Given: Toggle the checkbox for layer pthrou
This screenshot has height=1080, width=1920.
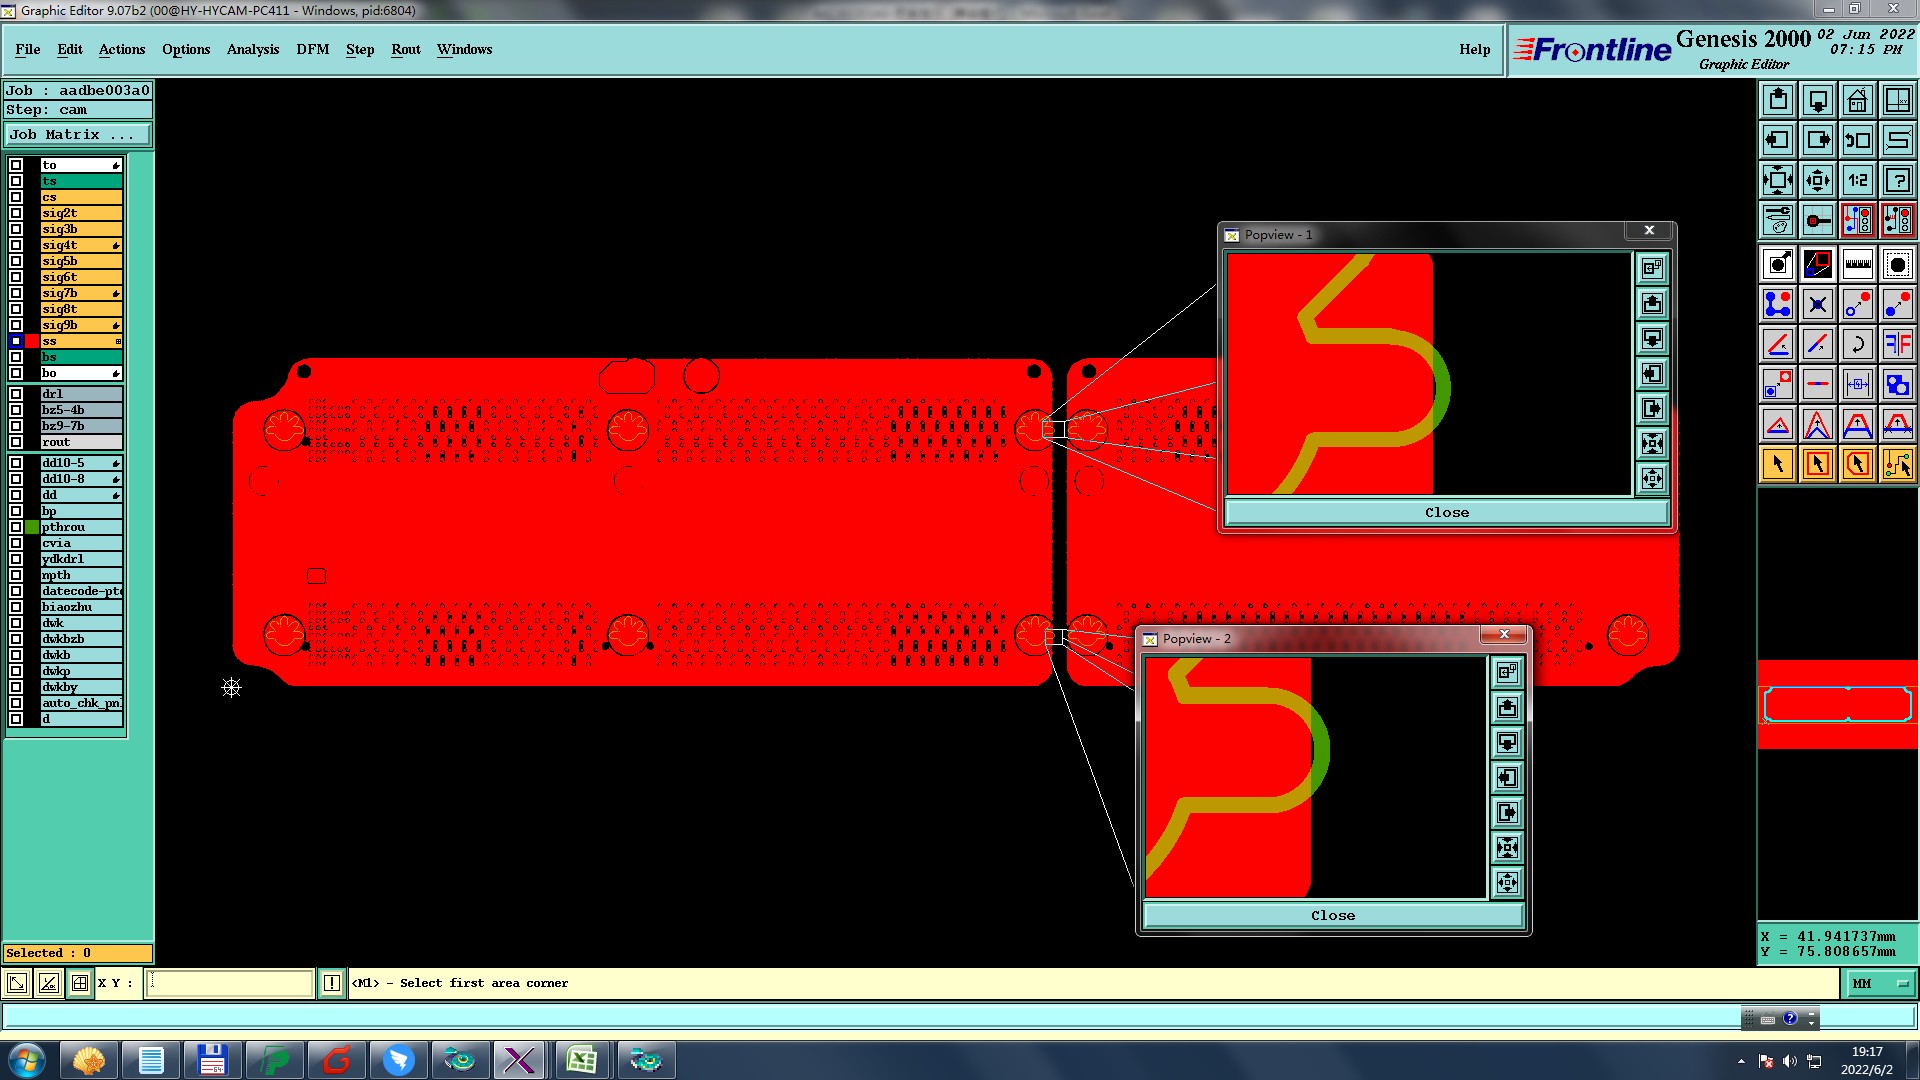Looking at the screenshot, I should (16, 527).
